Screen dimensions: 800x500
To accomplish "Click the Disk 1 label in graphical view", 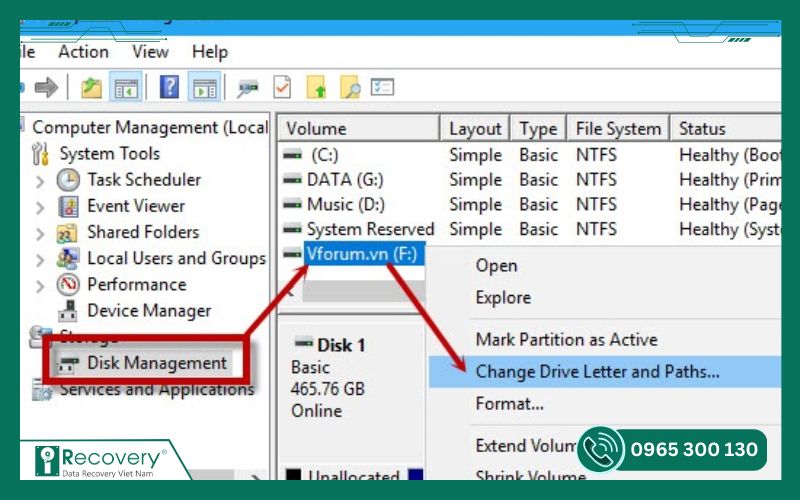I will [341, 345].
